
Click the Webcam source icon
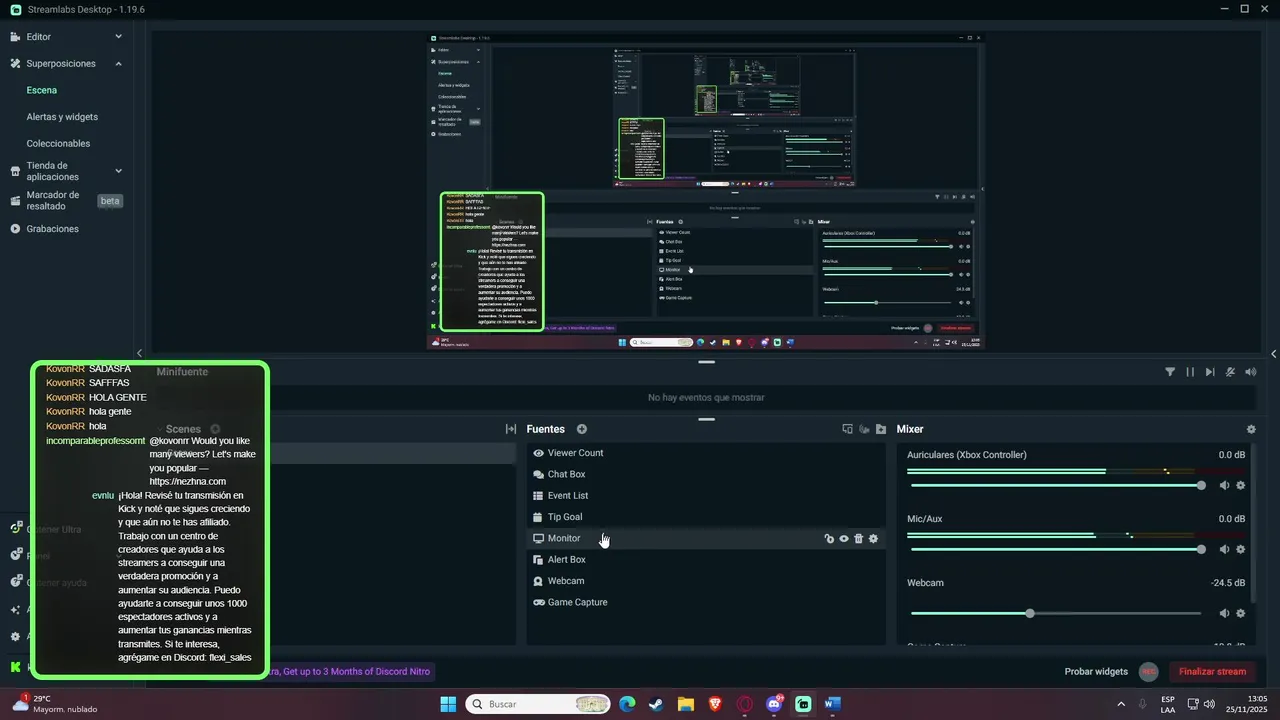539,581
